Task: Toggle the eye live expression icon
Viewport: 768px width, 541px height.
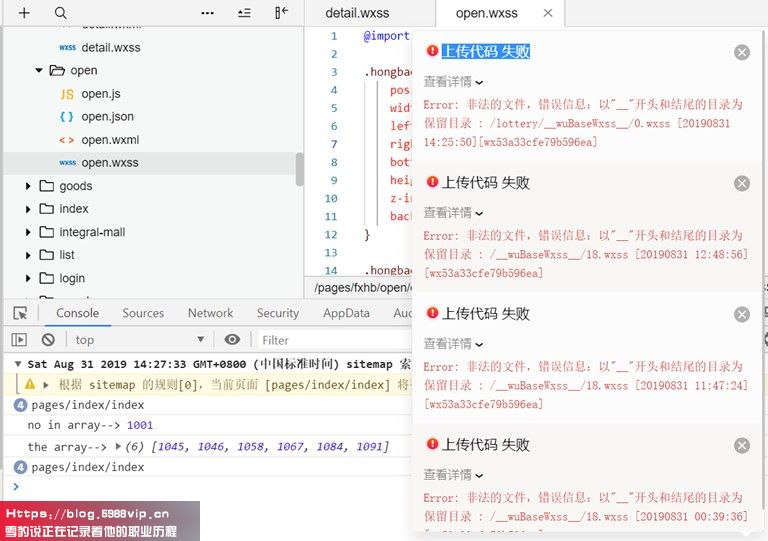Action: pos(232,340)
